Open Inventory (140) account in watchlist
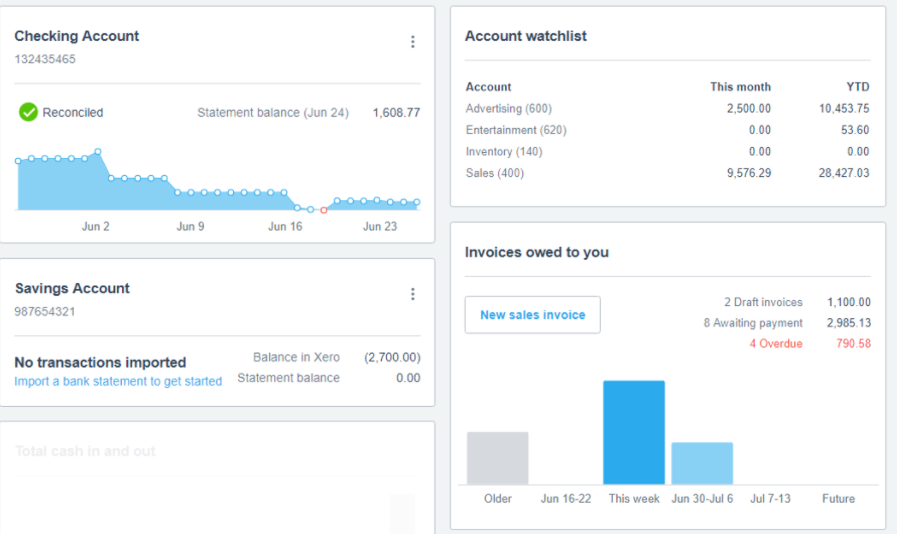The height and width of the screenshot is (534, 897). tap(504, 152)
